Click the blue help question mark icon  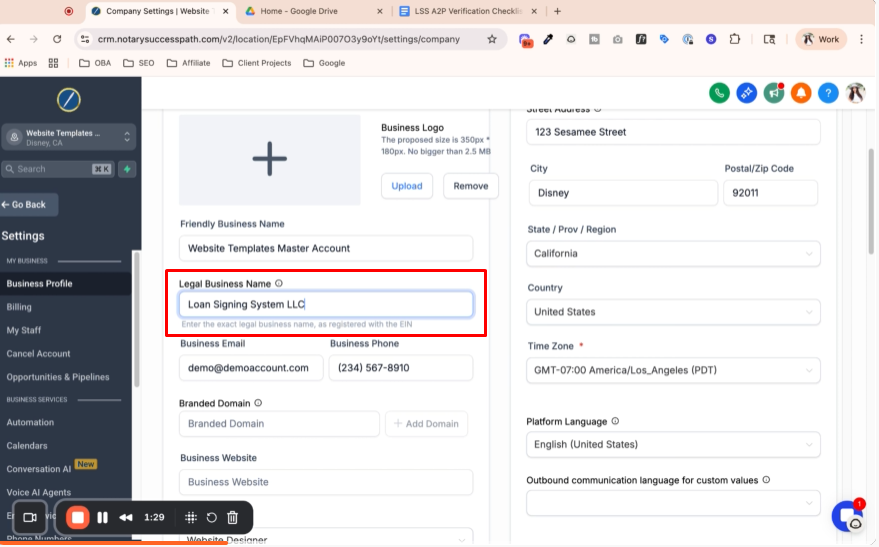(x=828, y=92)
